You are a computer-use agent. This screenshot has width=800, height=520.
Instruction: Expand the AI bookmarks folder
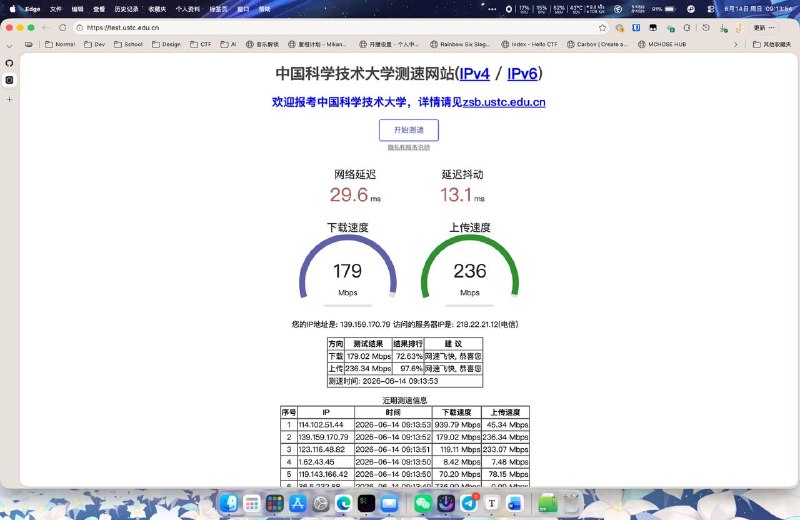[228, 44]
